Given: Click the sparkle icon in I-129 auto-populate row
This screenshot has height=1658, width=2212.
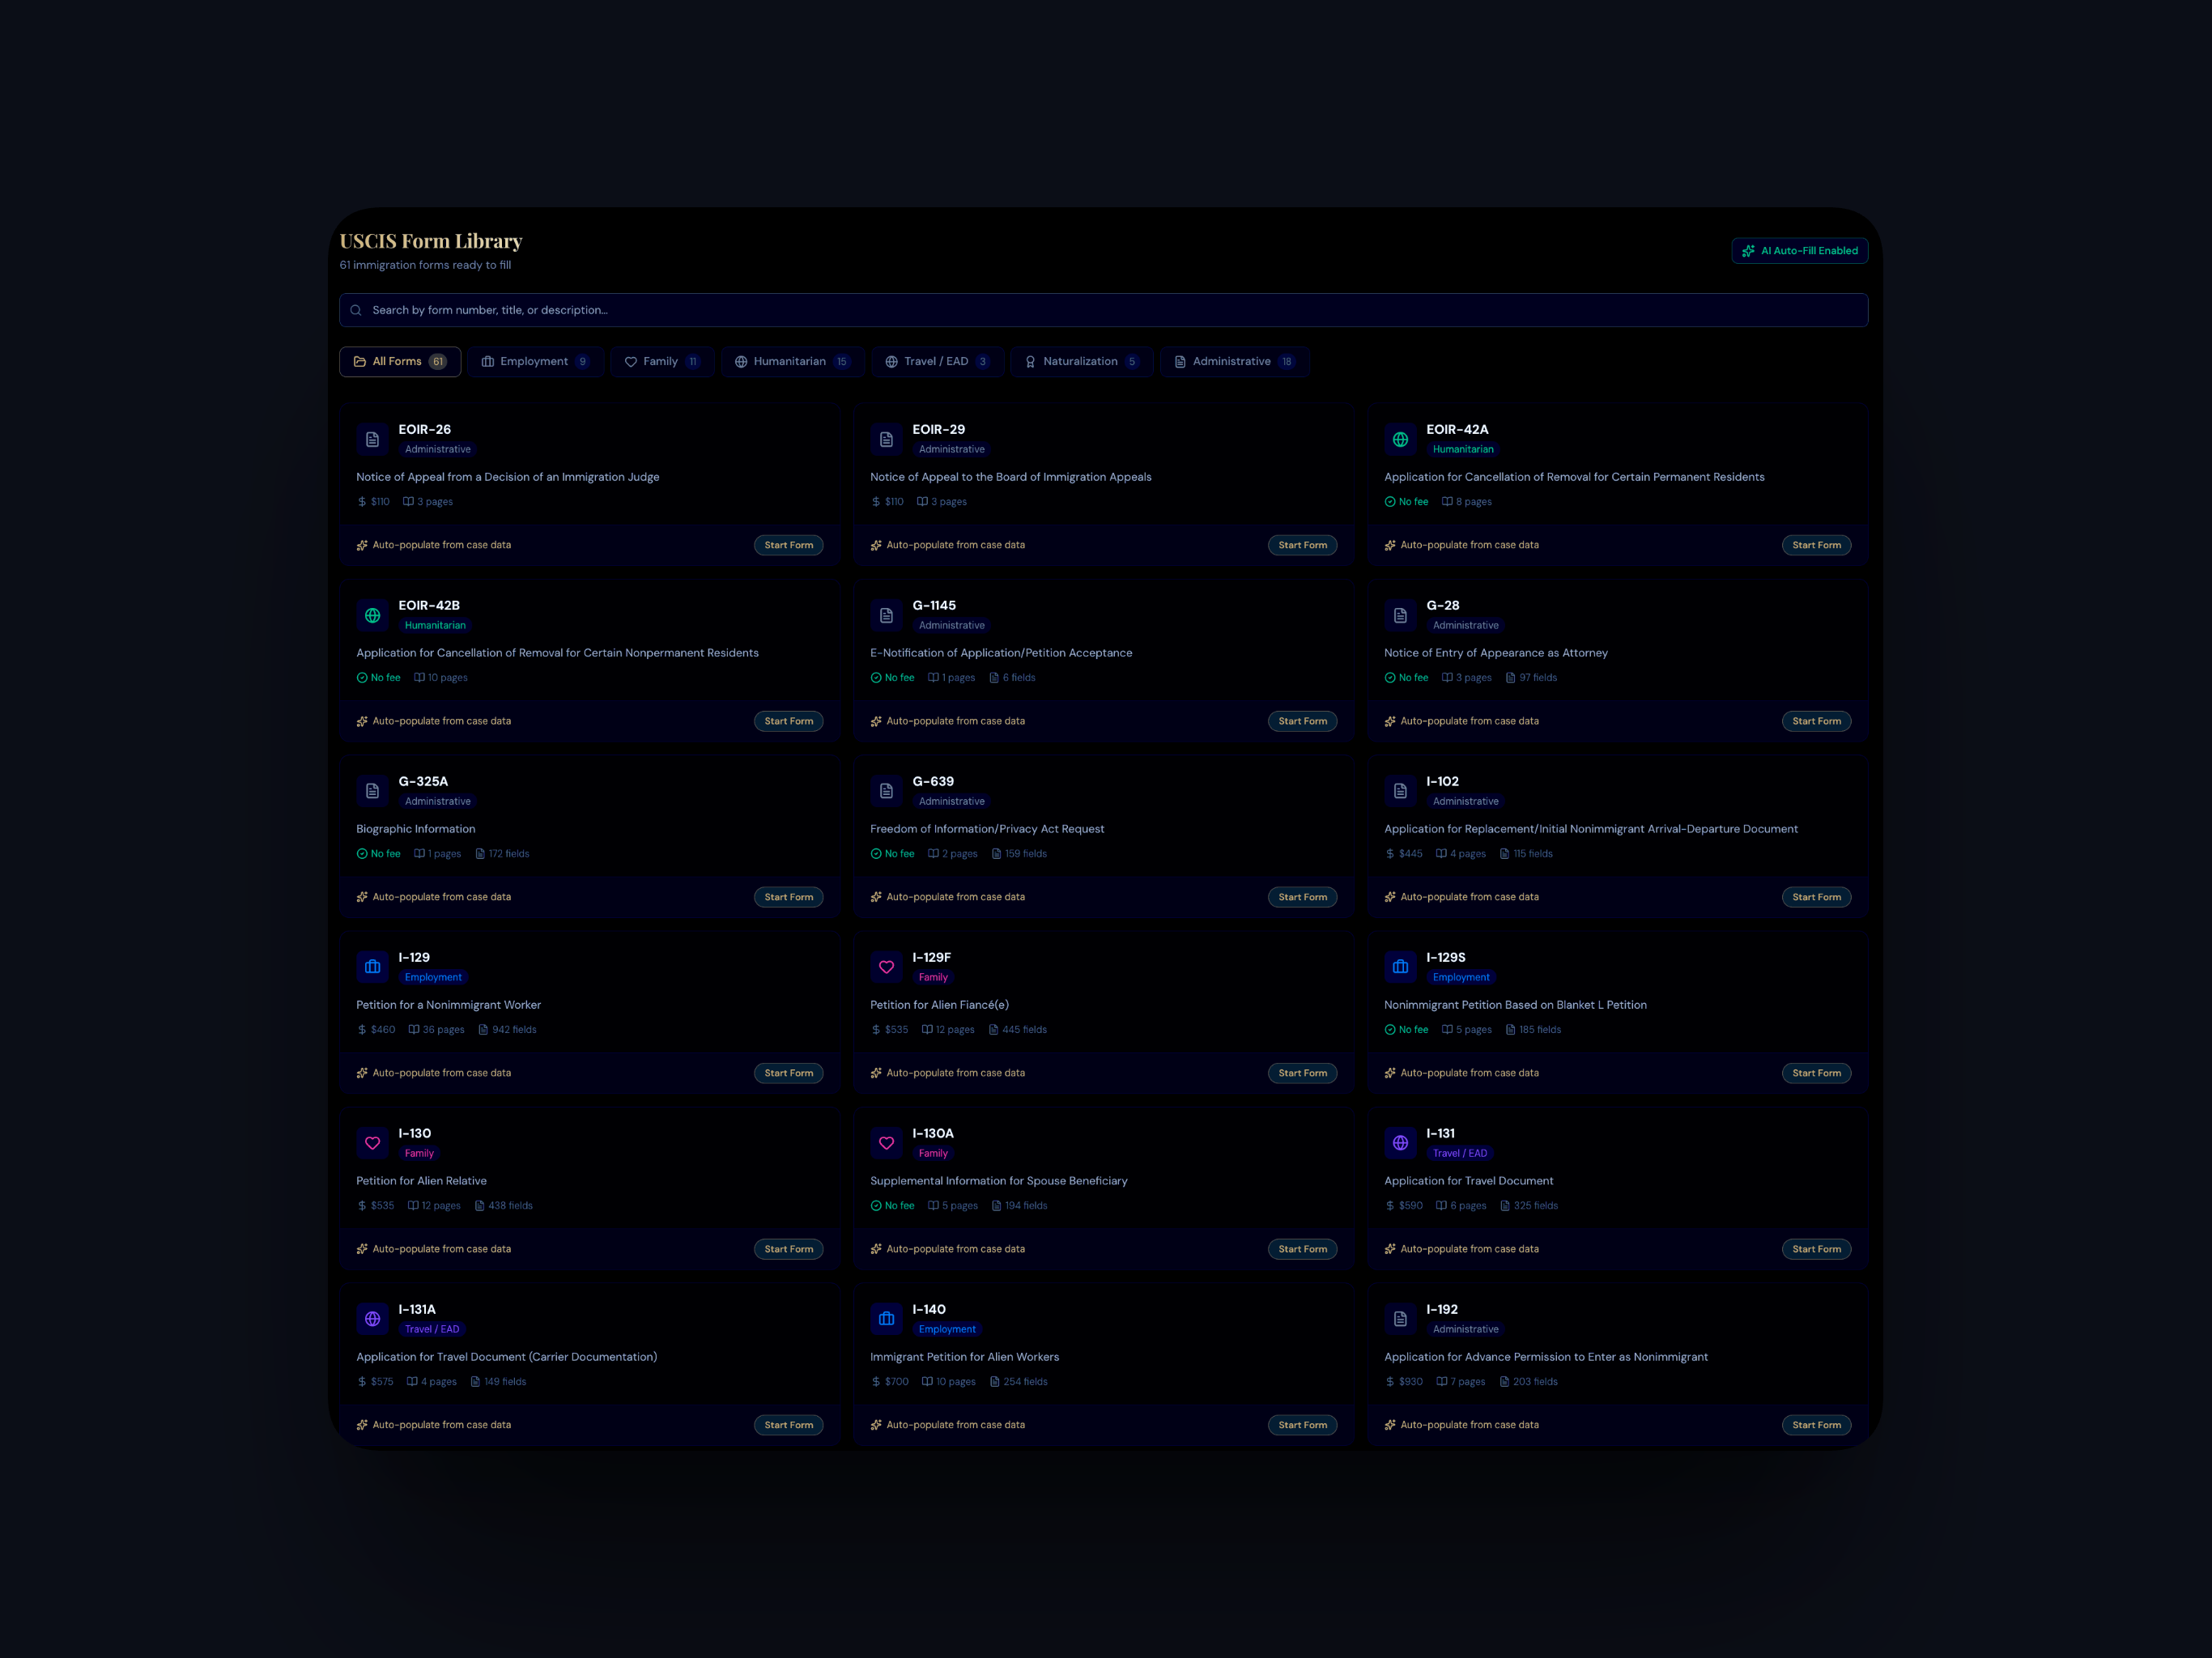Looking at the screenshot, I should tap(362, 1073).
